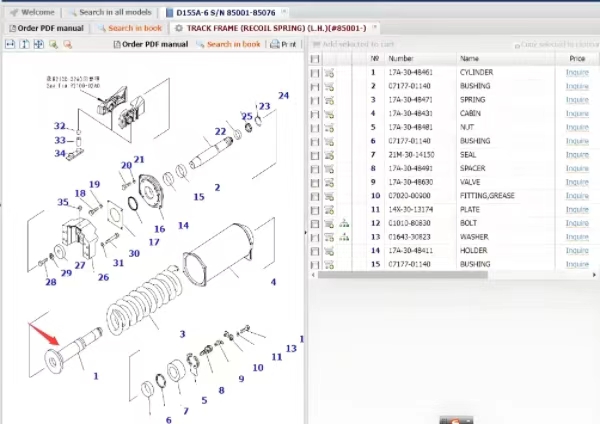Image resolution: width=600 pixels, height=424 pixels.
Task: Add FITTING,GREASE row to cart icon
Action: click(x=329, y=196)
